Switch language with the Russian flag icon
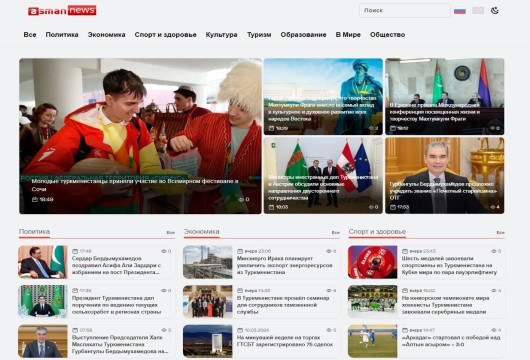Viewport: 530px width, 360px height. coord(460,10)
